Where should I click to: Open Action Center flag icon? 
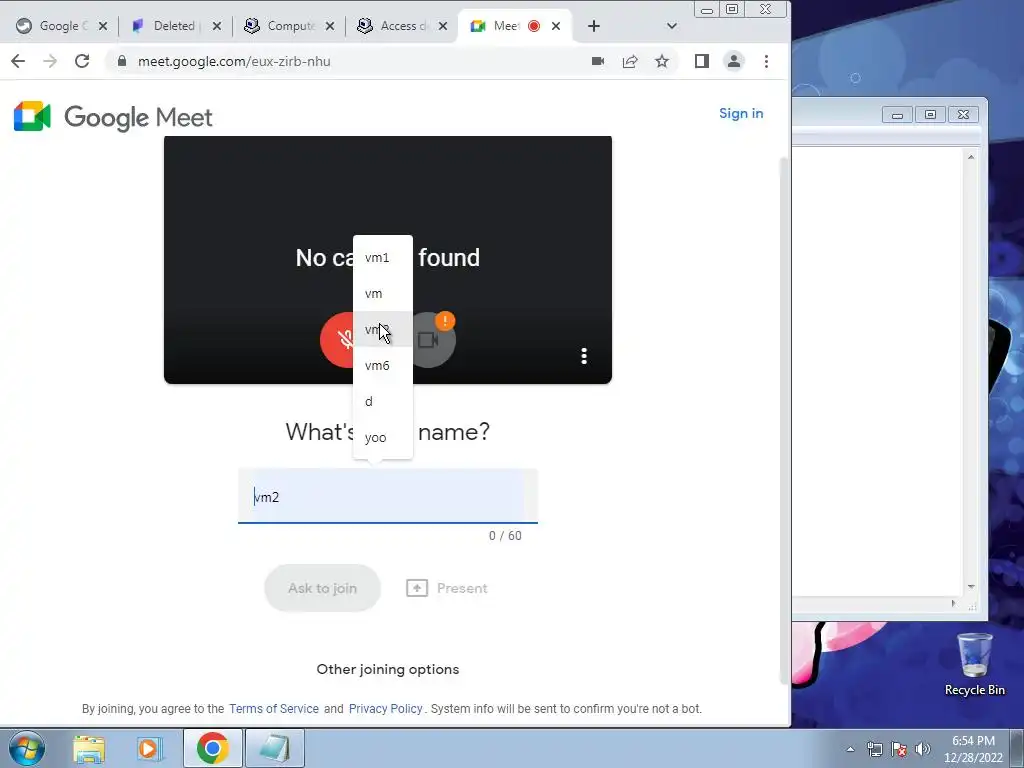click(x=899, y=749)
